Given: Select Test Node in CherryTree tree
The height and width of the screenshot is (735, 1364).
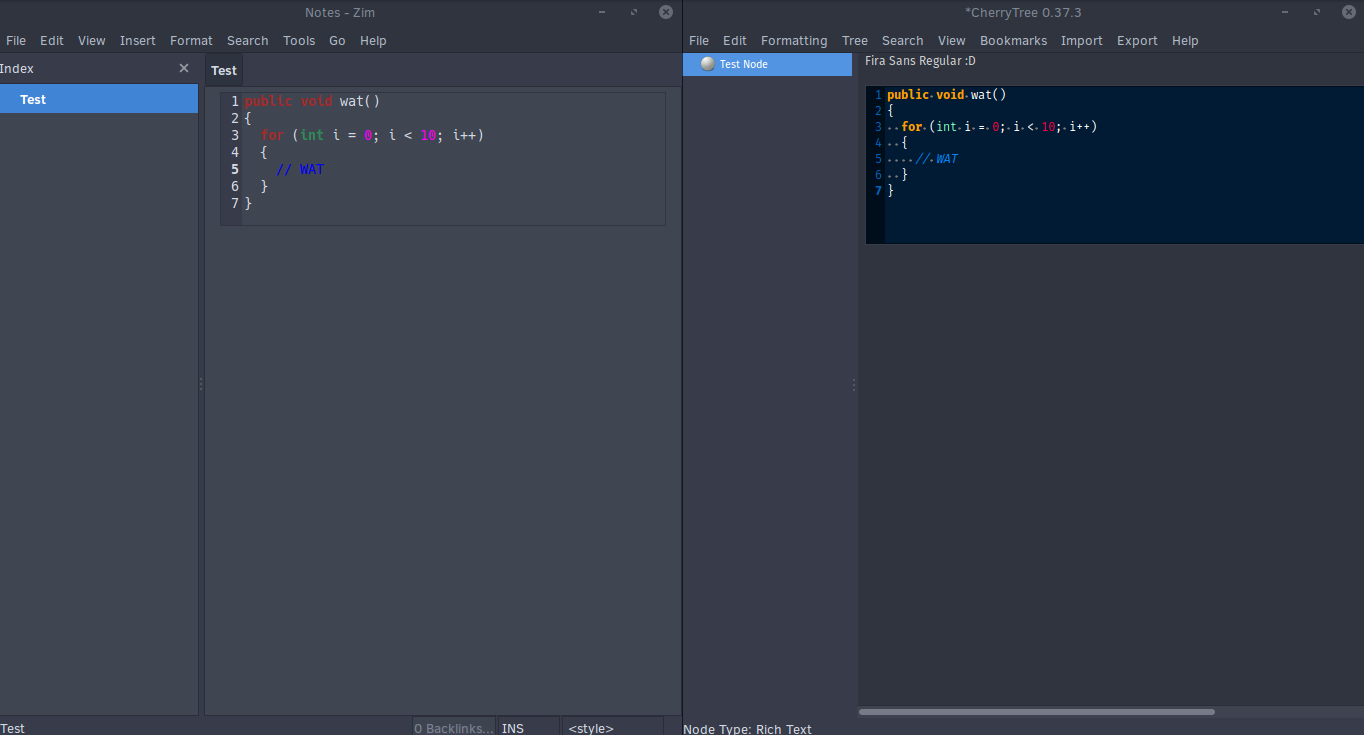Looking at the screenshot, I should 767,64.
